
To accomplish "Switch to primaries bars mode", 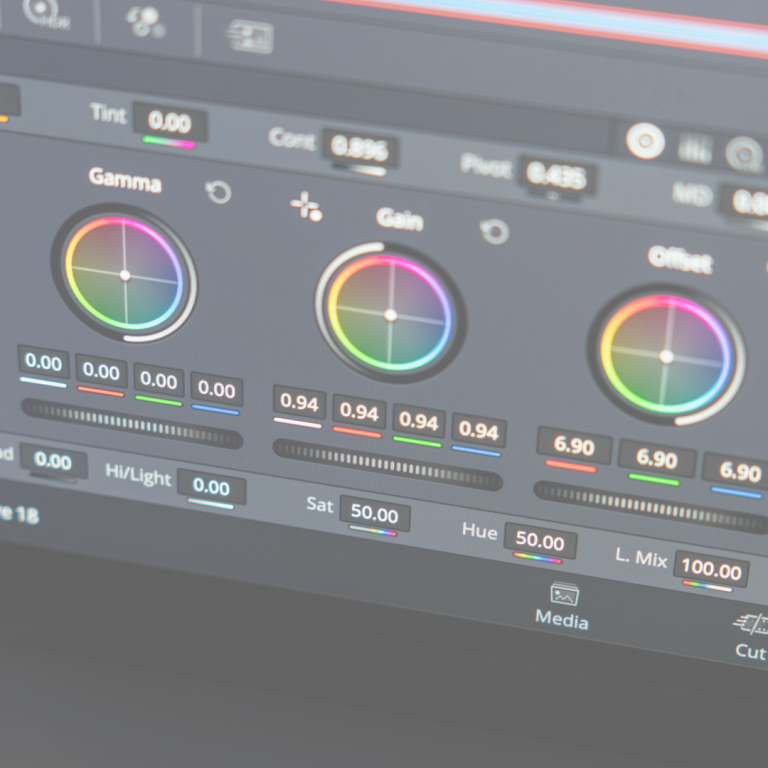I will tap(695, 149).
